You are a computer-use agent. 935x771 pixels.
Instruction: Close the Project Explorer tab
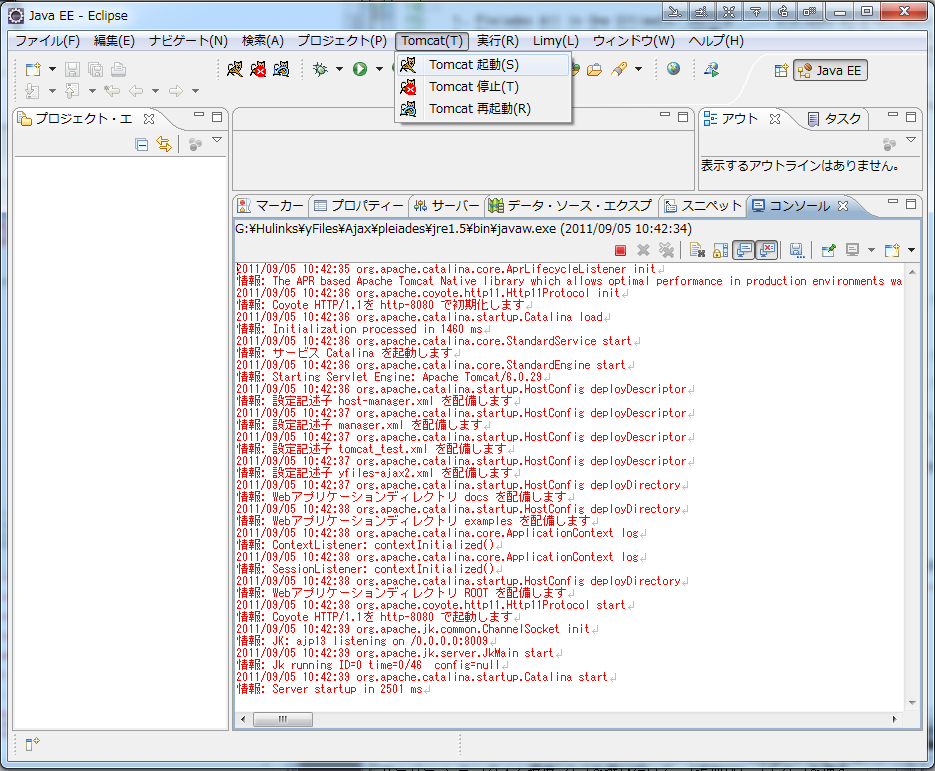[149, 119]
